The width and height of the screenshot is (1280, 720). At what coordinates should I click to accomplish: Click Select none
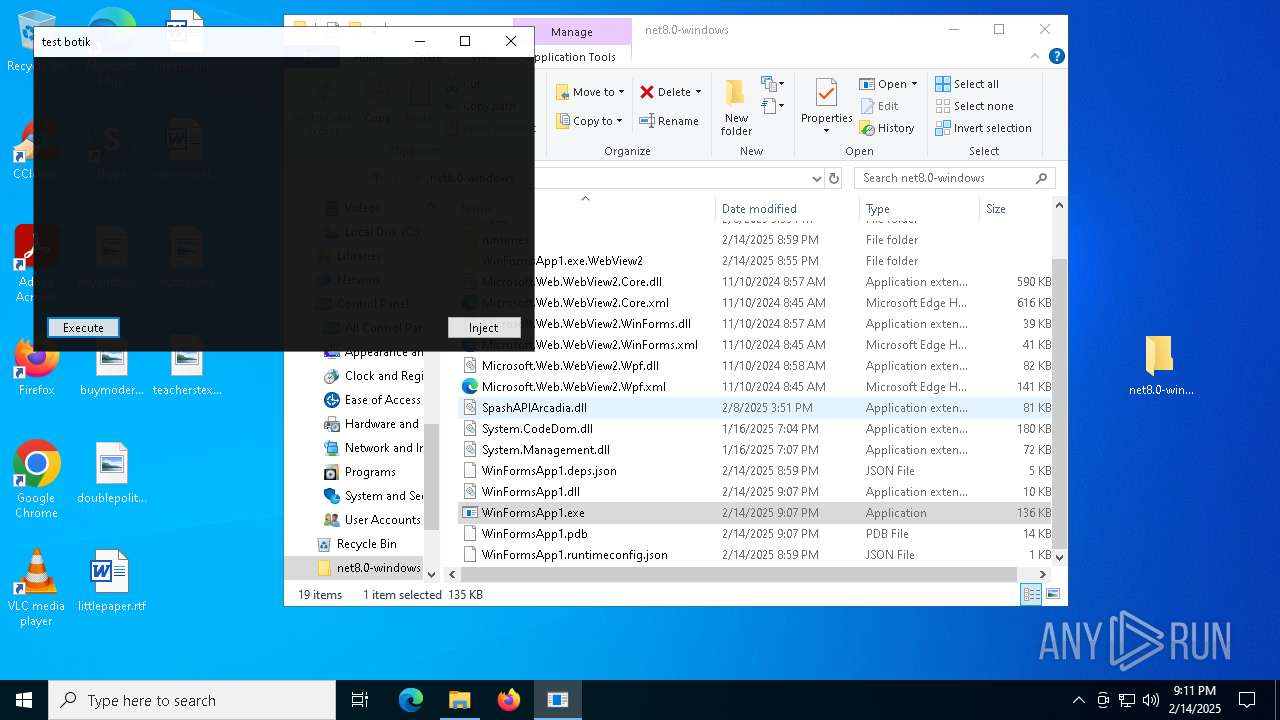pos(975,106)
